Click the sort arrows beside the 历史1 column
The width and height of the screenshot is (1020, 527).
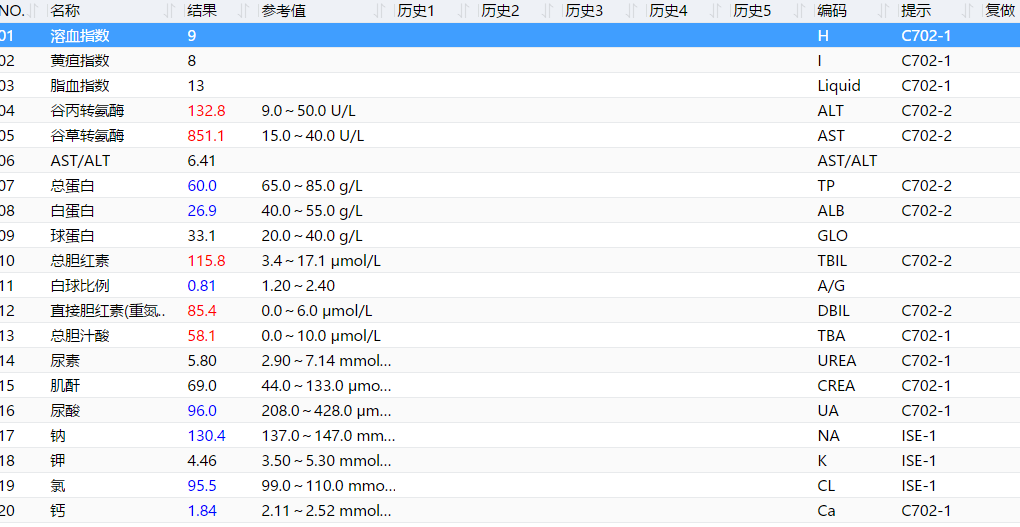click(464, 11)
